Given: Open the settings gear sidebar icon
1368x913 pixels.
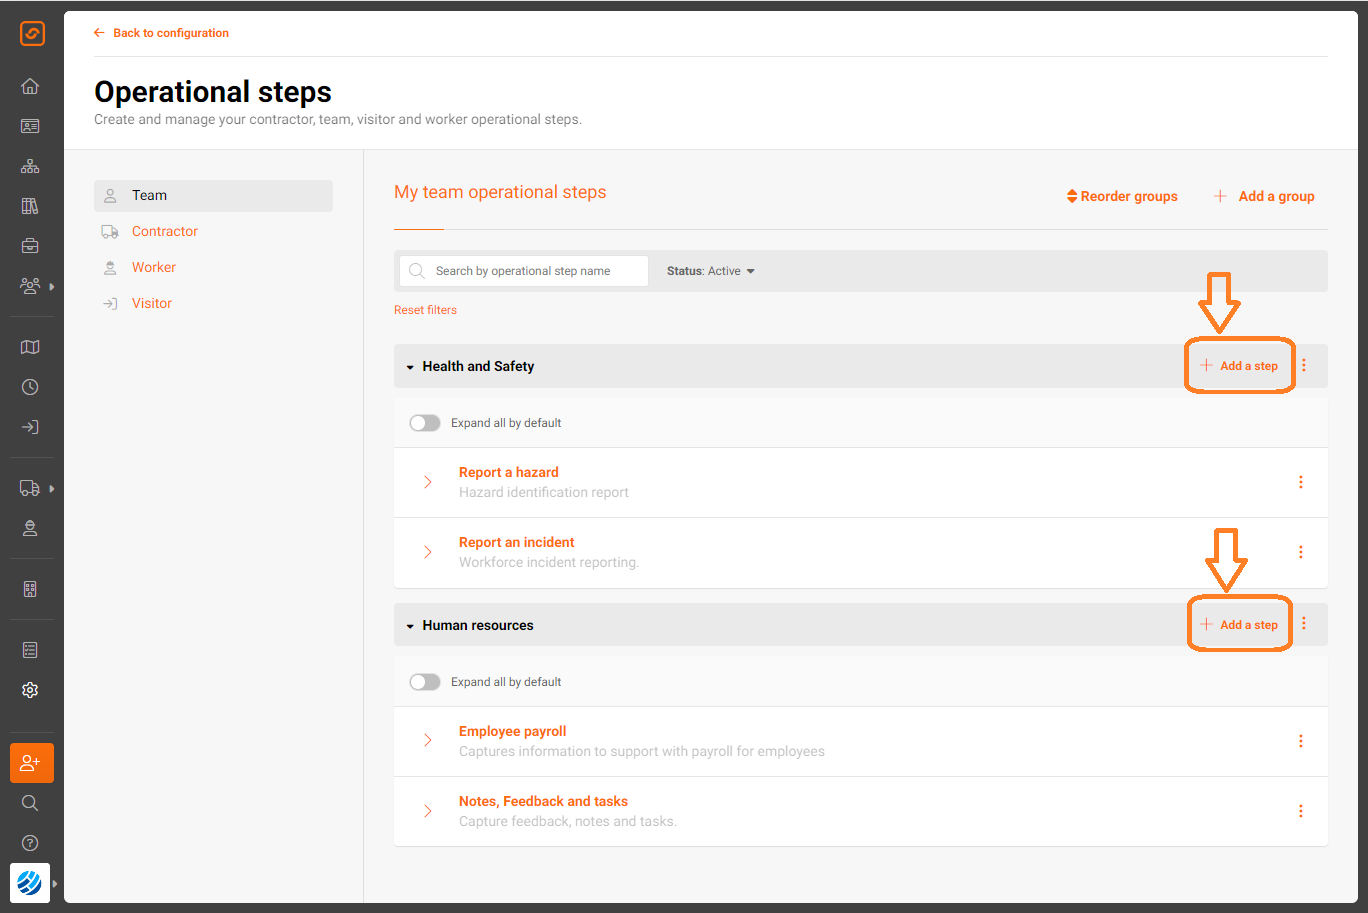Looking at the screenshot, I should (30, 690).
